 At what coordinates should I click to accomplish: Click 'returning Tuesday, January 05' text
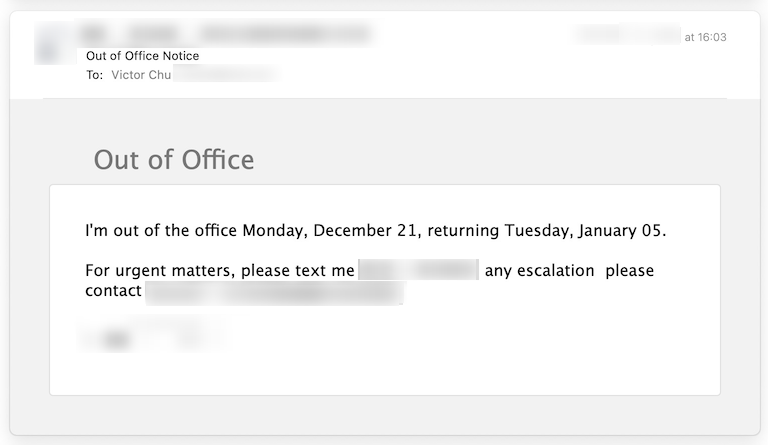[x=546, y=230]
